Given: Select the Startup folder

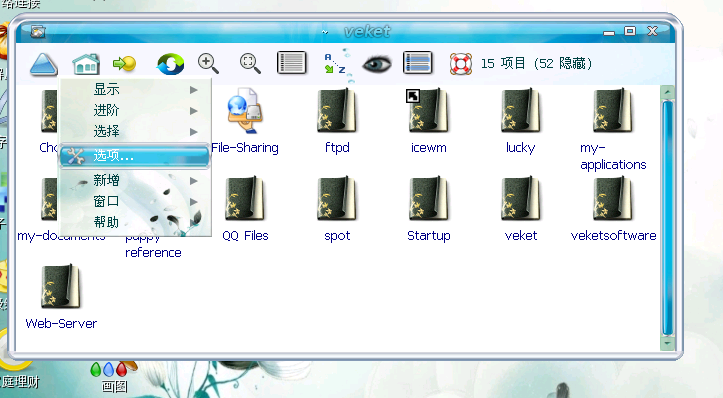Looking at the screenshot, I should point(428,198).
